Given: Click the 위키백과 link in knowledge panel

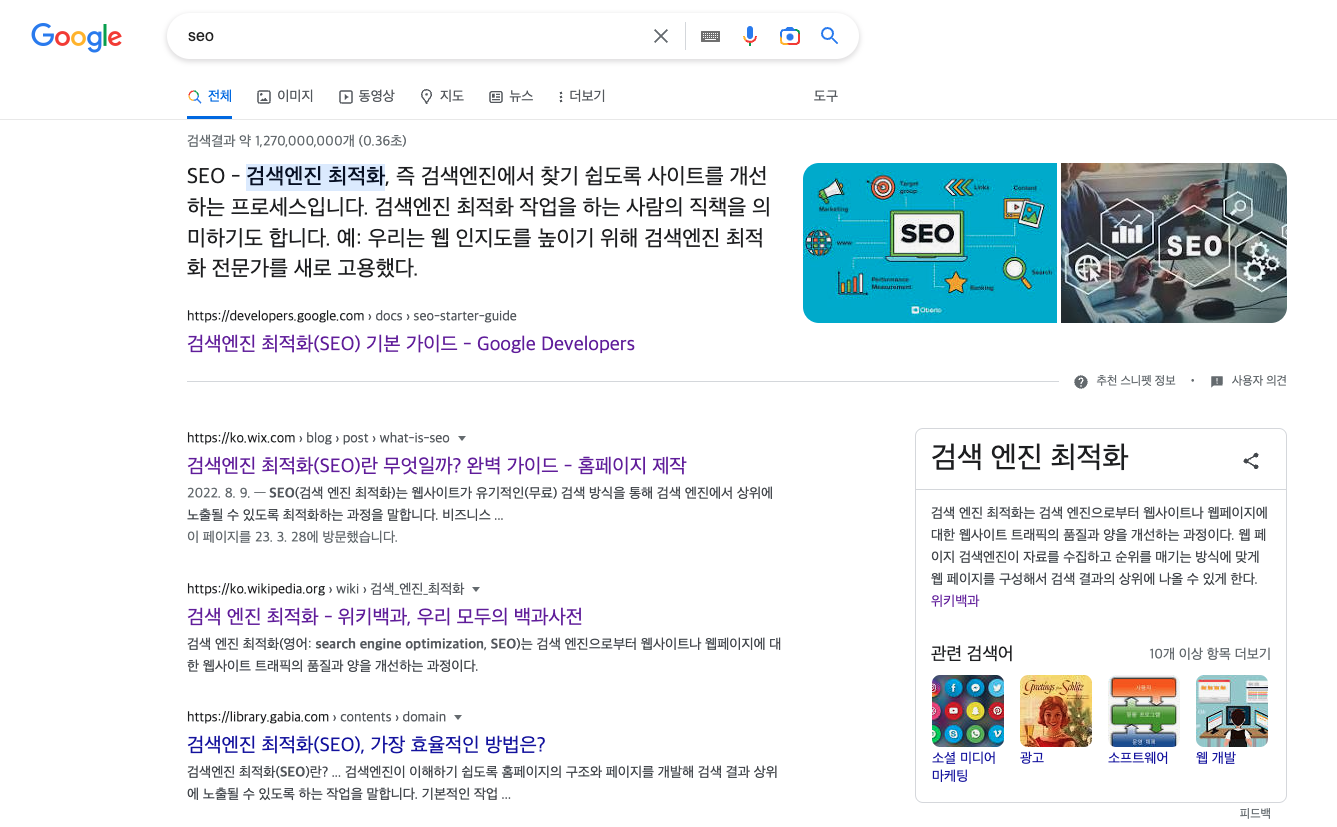Looking at the screenshot, I should pos(955,601).
